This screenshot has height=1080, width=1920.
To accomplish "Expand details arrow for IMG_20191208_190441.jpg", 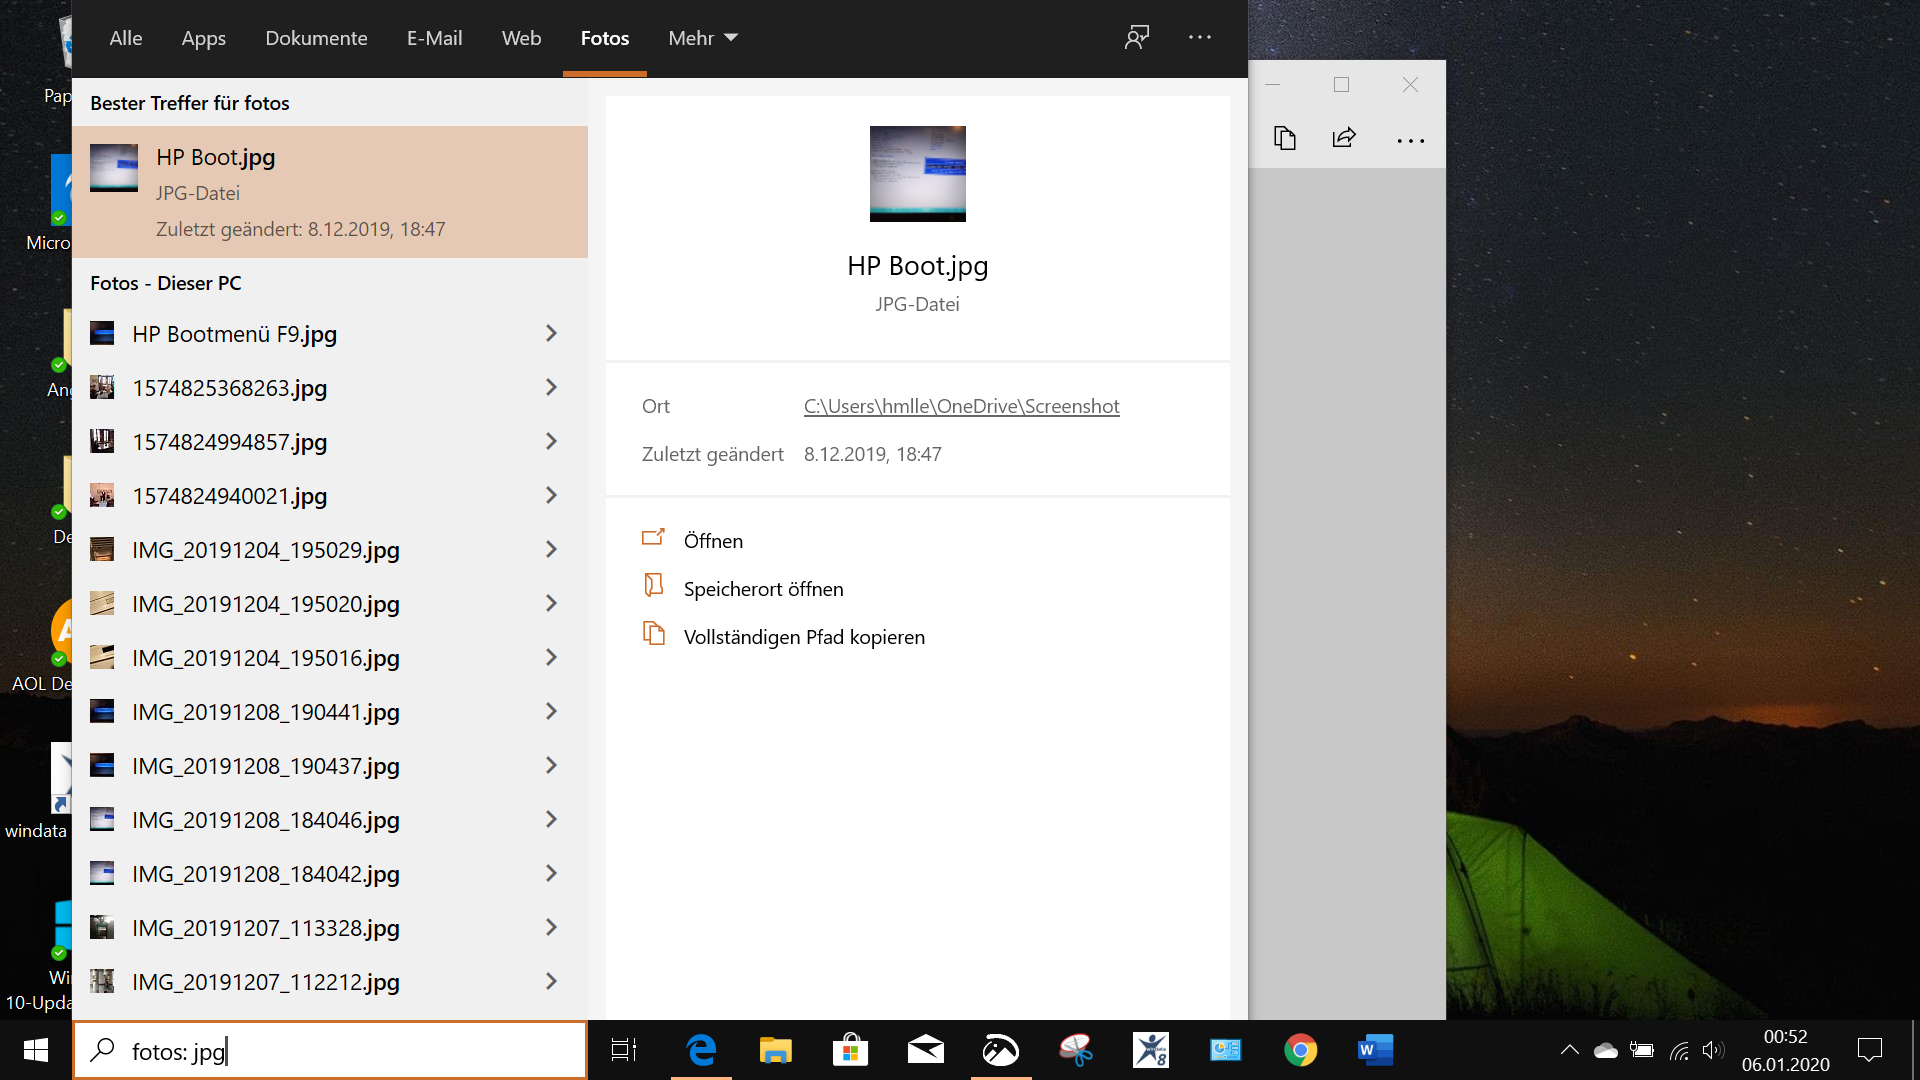I will (551, 712).
